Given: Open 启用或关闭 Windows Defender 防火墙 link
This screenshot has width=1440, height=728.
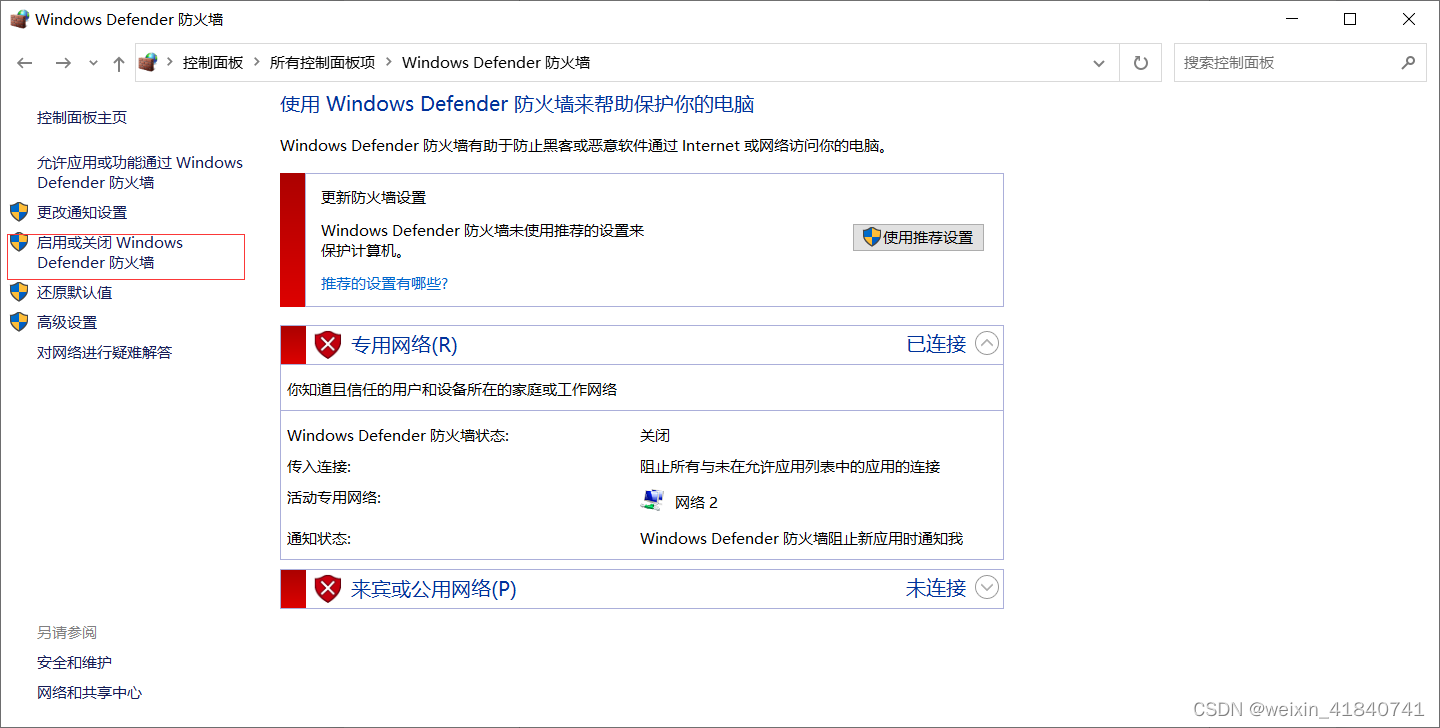Looking at the screenshot, I should [110, 252].
